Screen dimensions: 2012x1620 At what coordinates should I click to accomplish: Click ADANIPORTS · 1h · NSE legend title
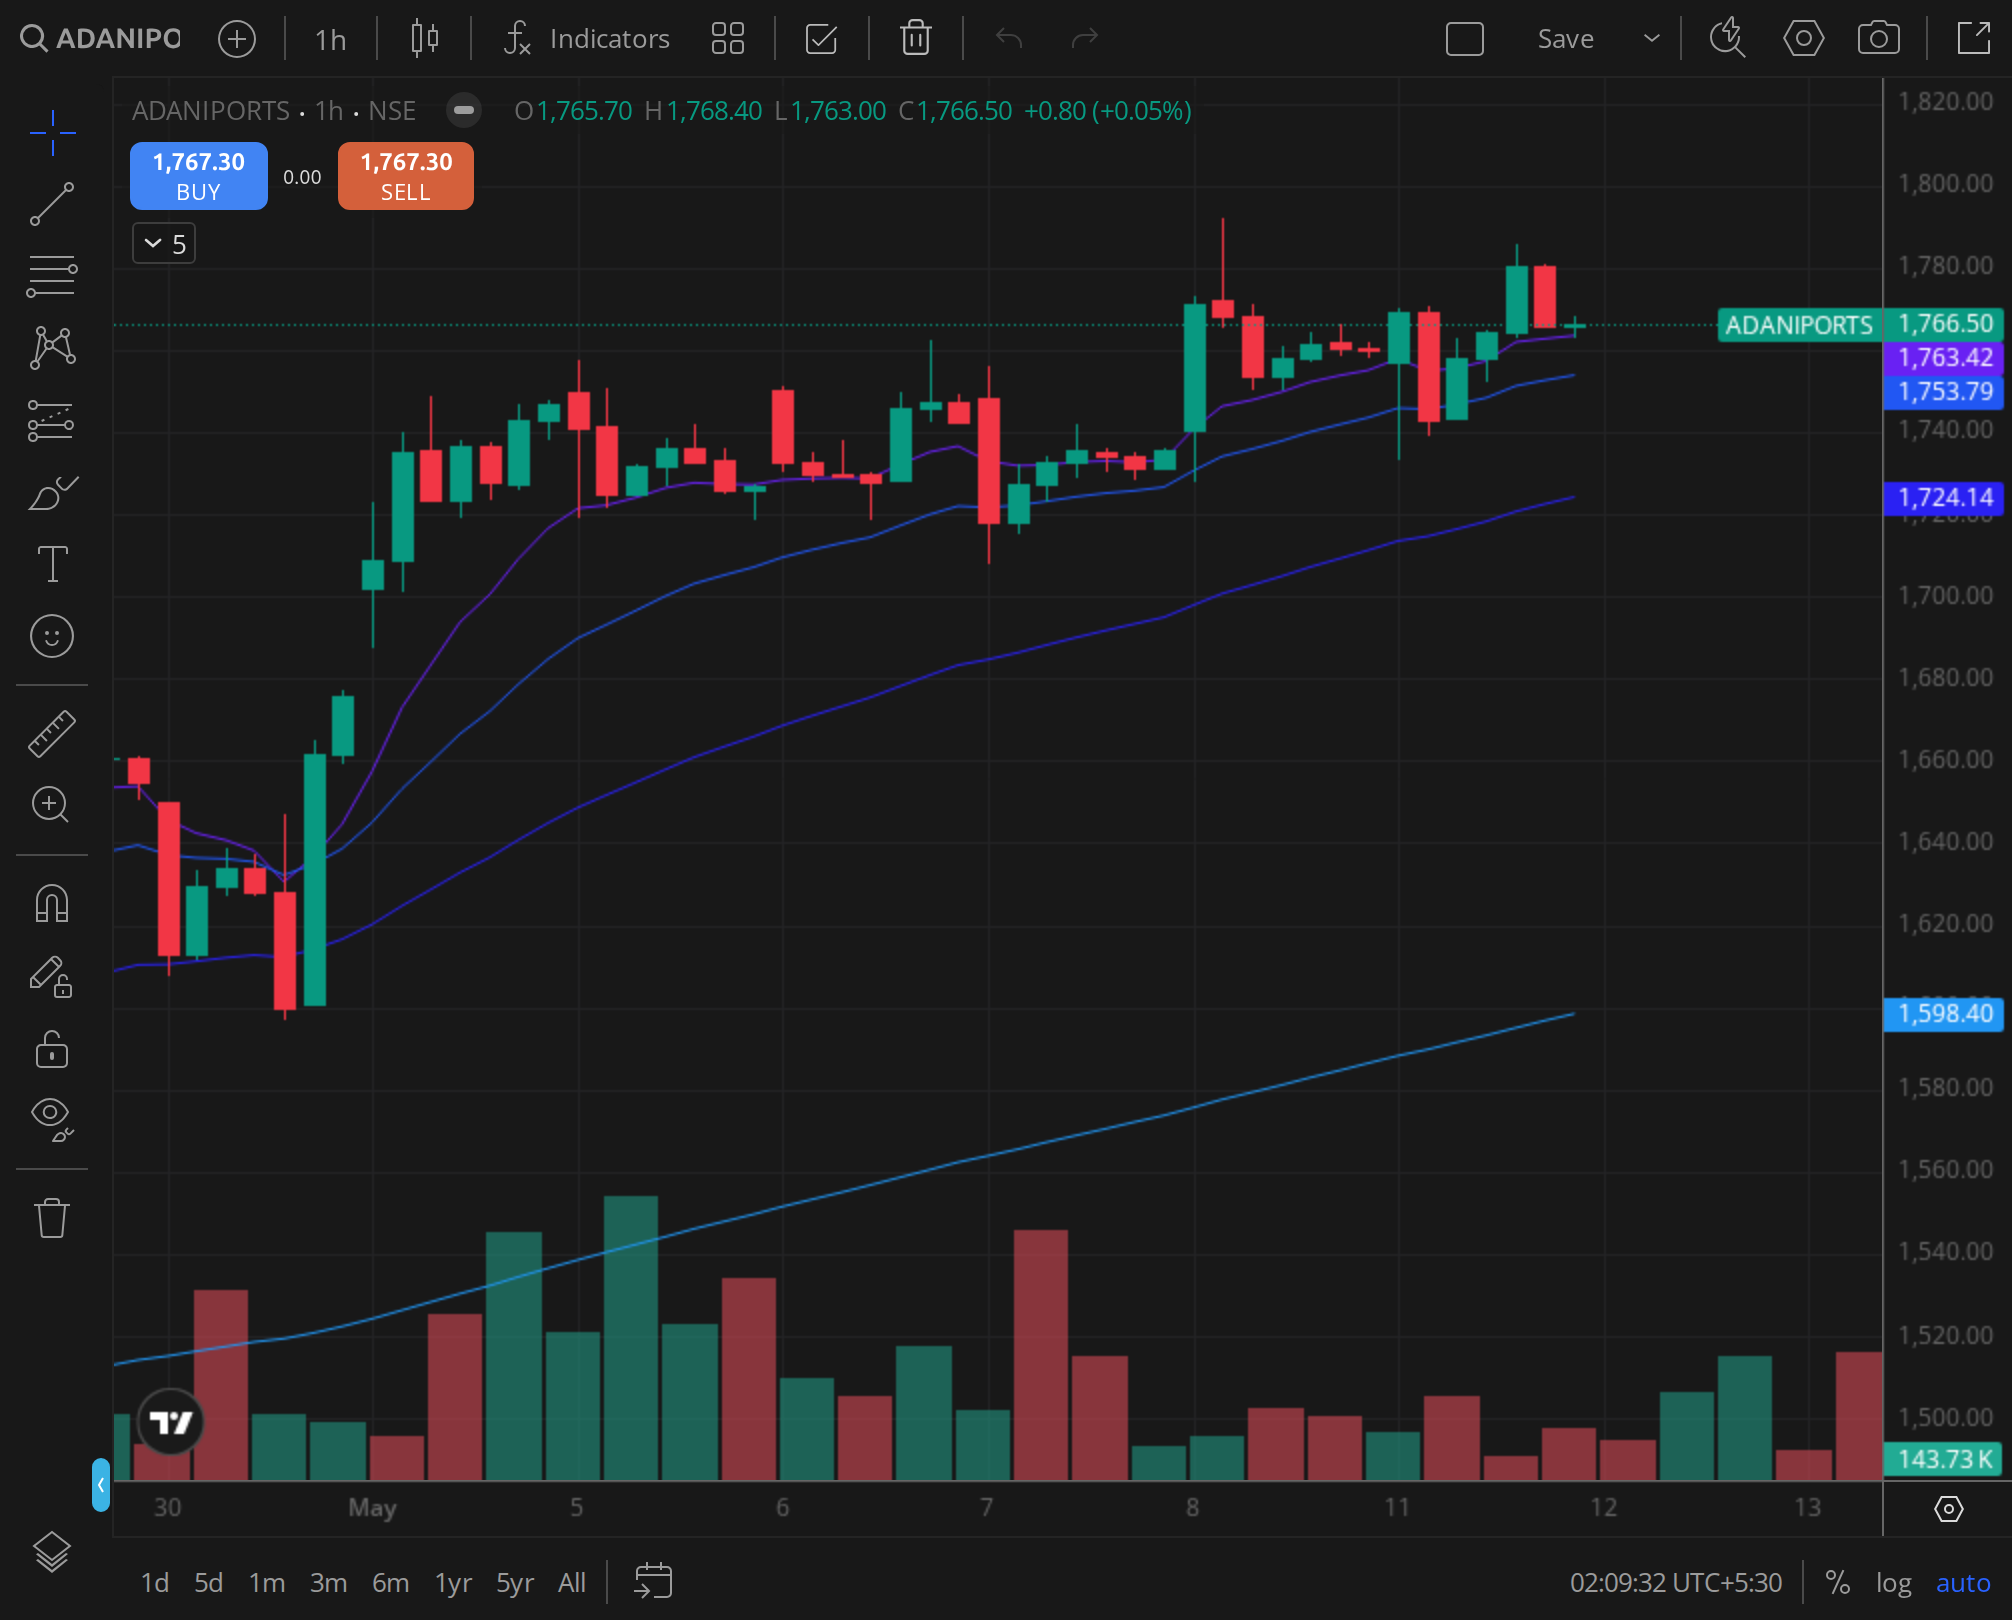click(274, 111)
